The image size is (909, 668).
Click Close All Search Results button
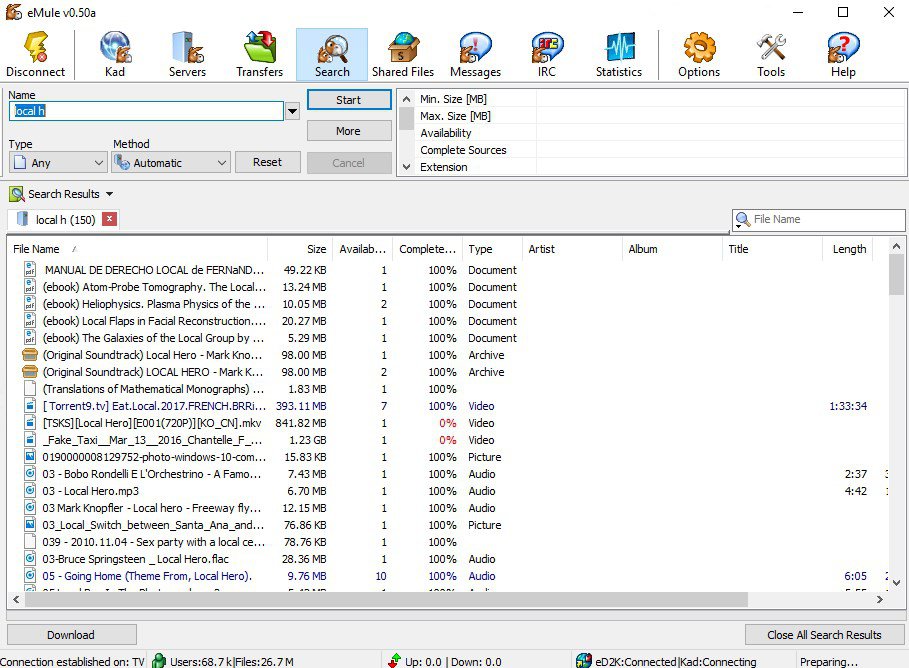click(824, 635)
